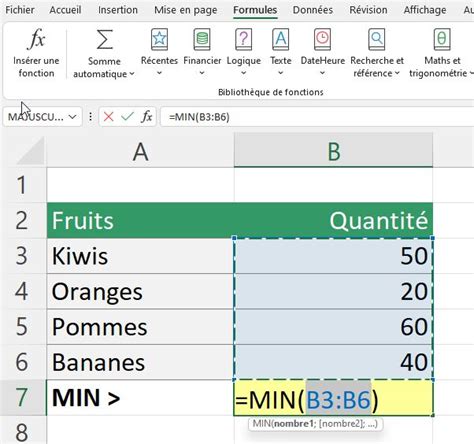Open the Récentes functions star icon
Viewport: 474px width, 444px height.
tap(159, 39)
